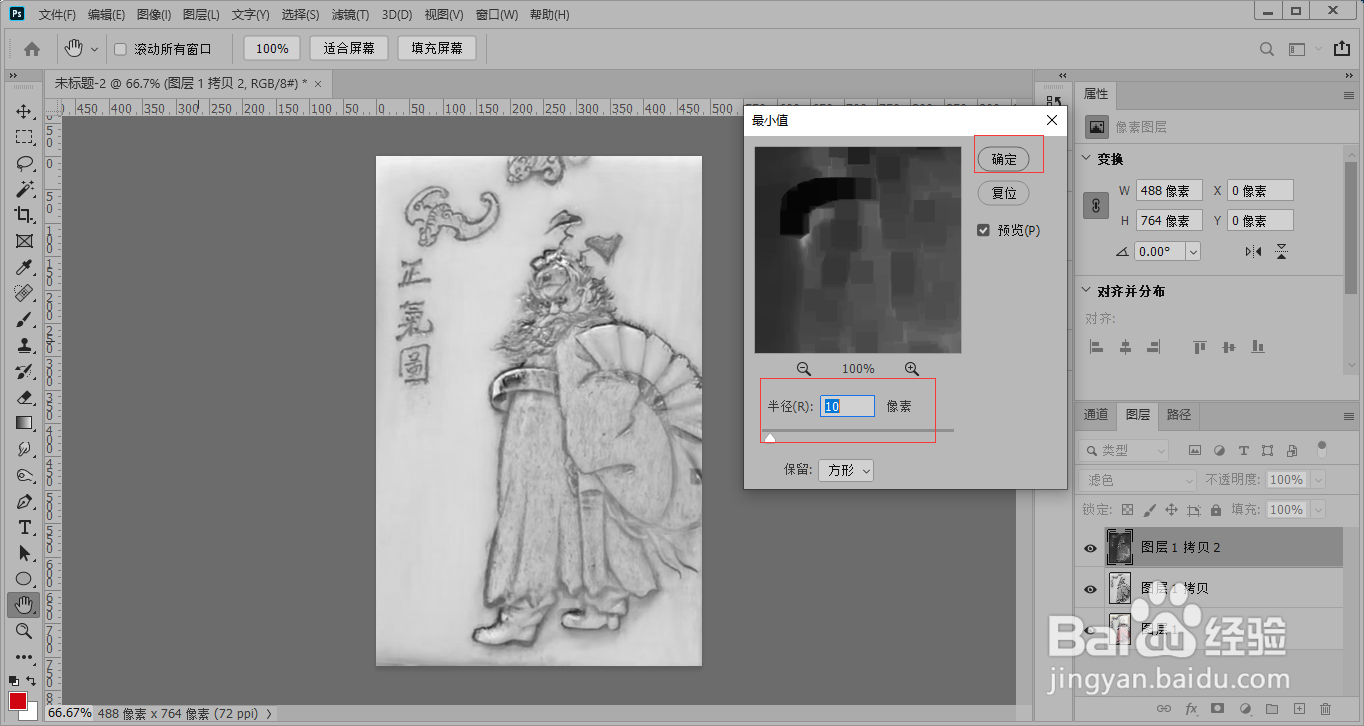Toggle the 预览(P) checkbox
The height and width of the screenshot is (726, 1364).
(984, 230)
